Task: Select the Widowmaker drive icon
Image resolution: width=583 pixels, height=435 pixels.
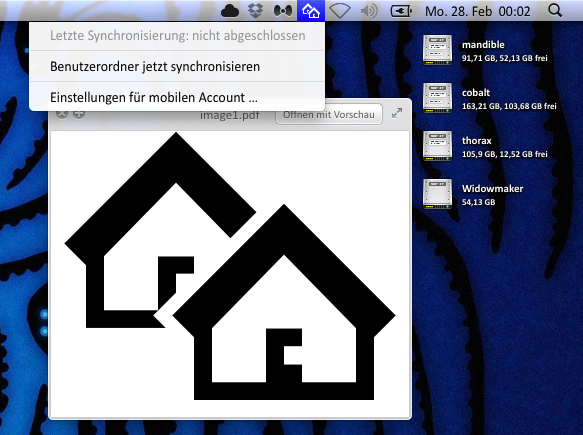Action: click(437, 194)
